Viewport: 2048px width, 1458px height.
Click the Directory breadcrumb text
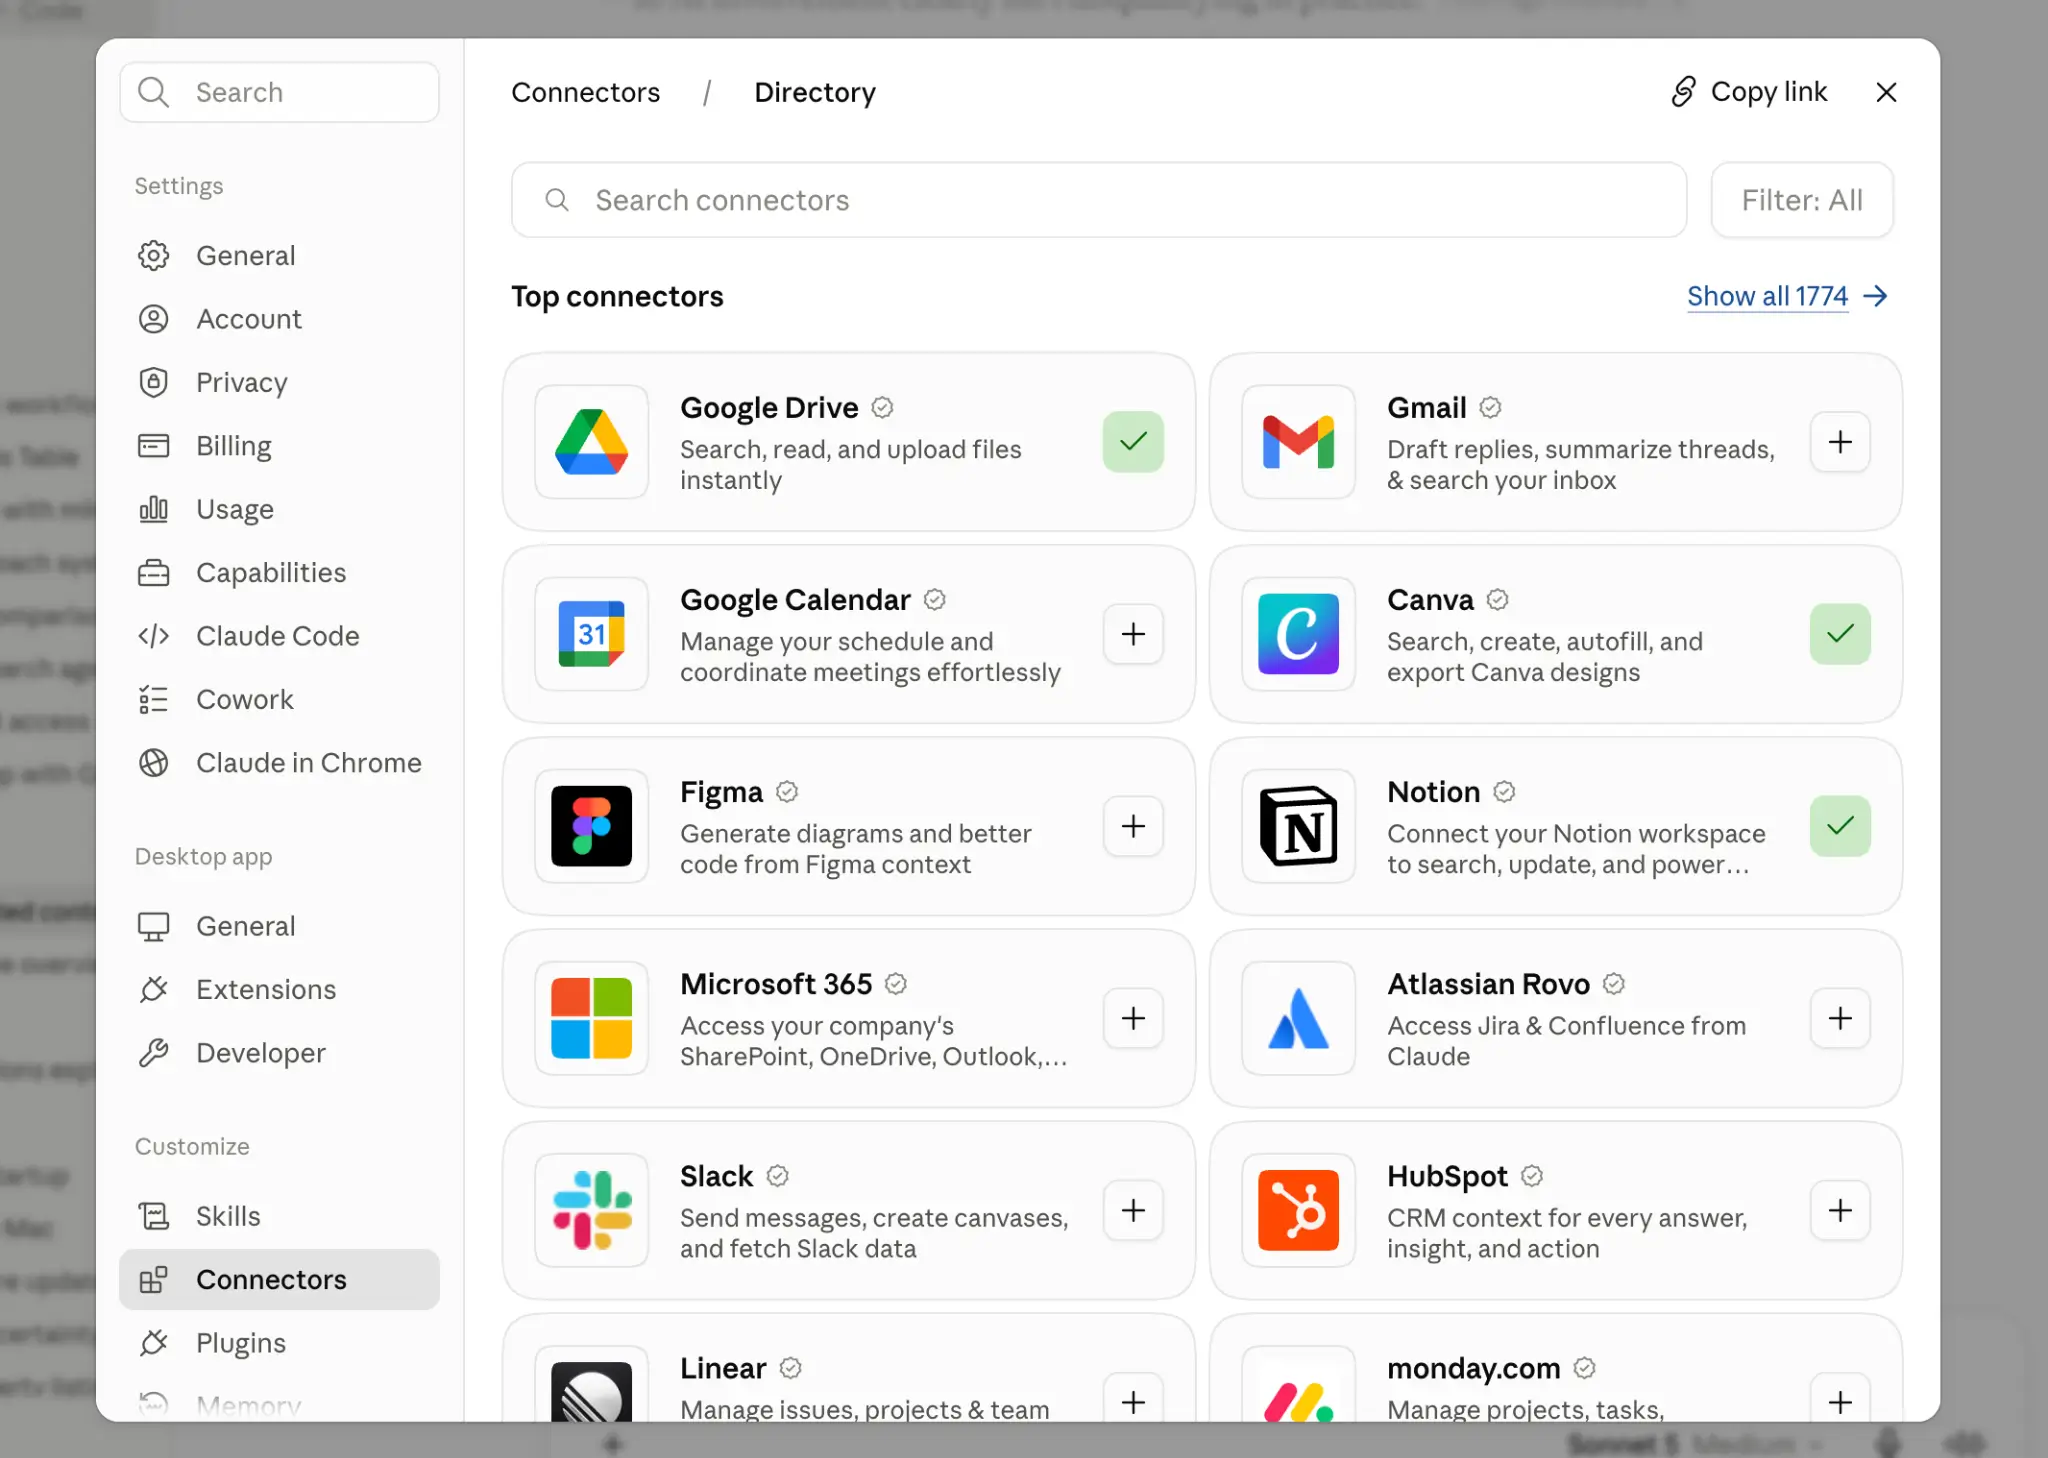click(814, 92)
